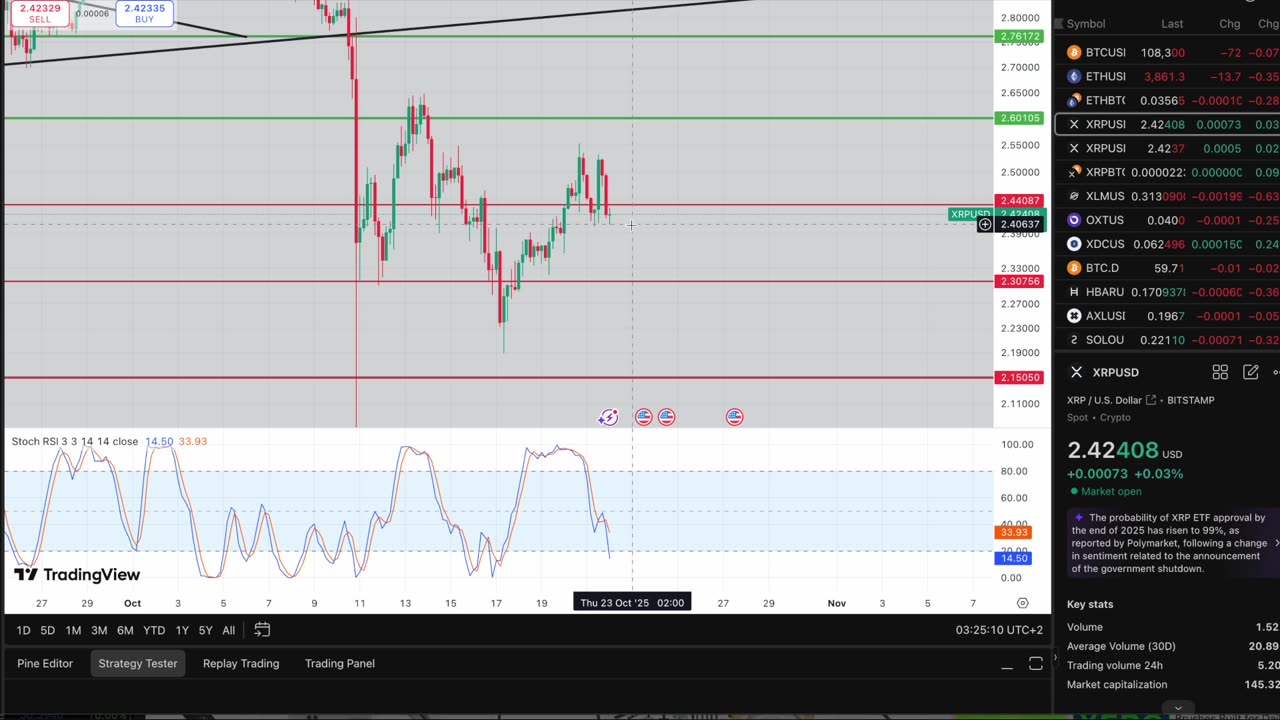Click the plus alert icon on price scale
This screenshot has width=1280, height=720.
coord(985,224)
